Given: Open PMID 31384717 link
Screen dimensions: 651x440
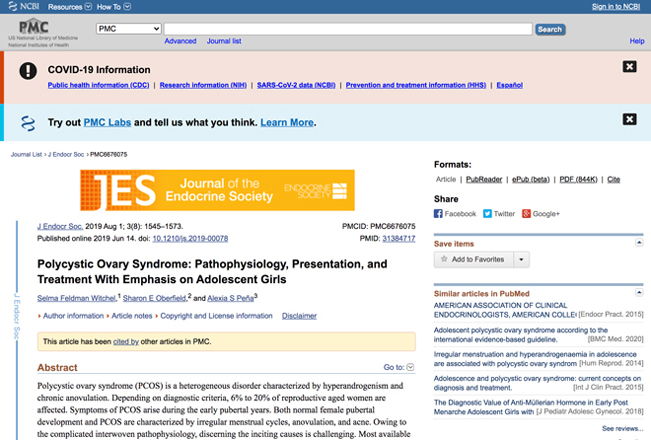Looking at the screenshot, I should pos(399,239).
